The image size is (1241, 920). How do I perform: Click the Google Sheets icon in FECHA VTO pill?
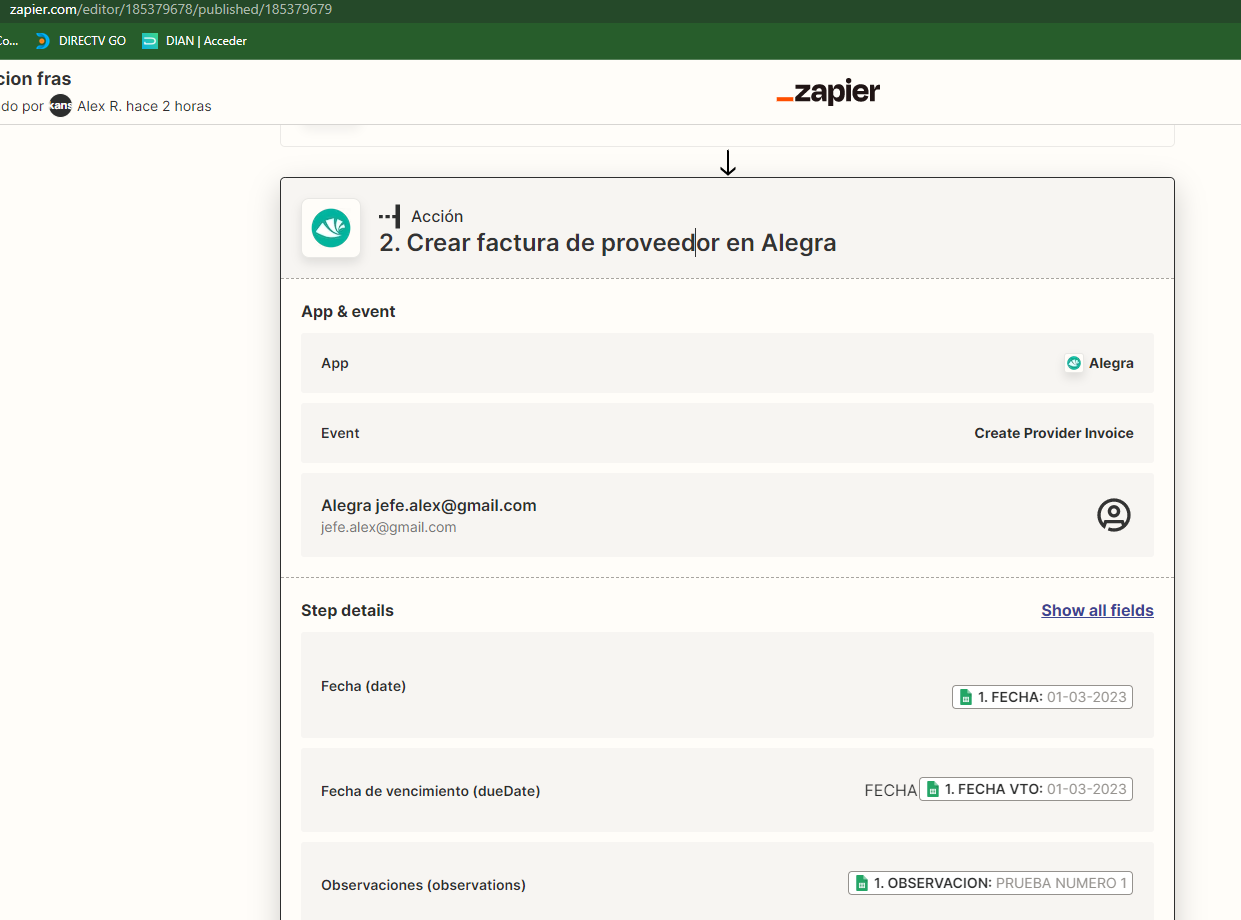(932, 790)
